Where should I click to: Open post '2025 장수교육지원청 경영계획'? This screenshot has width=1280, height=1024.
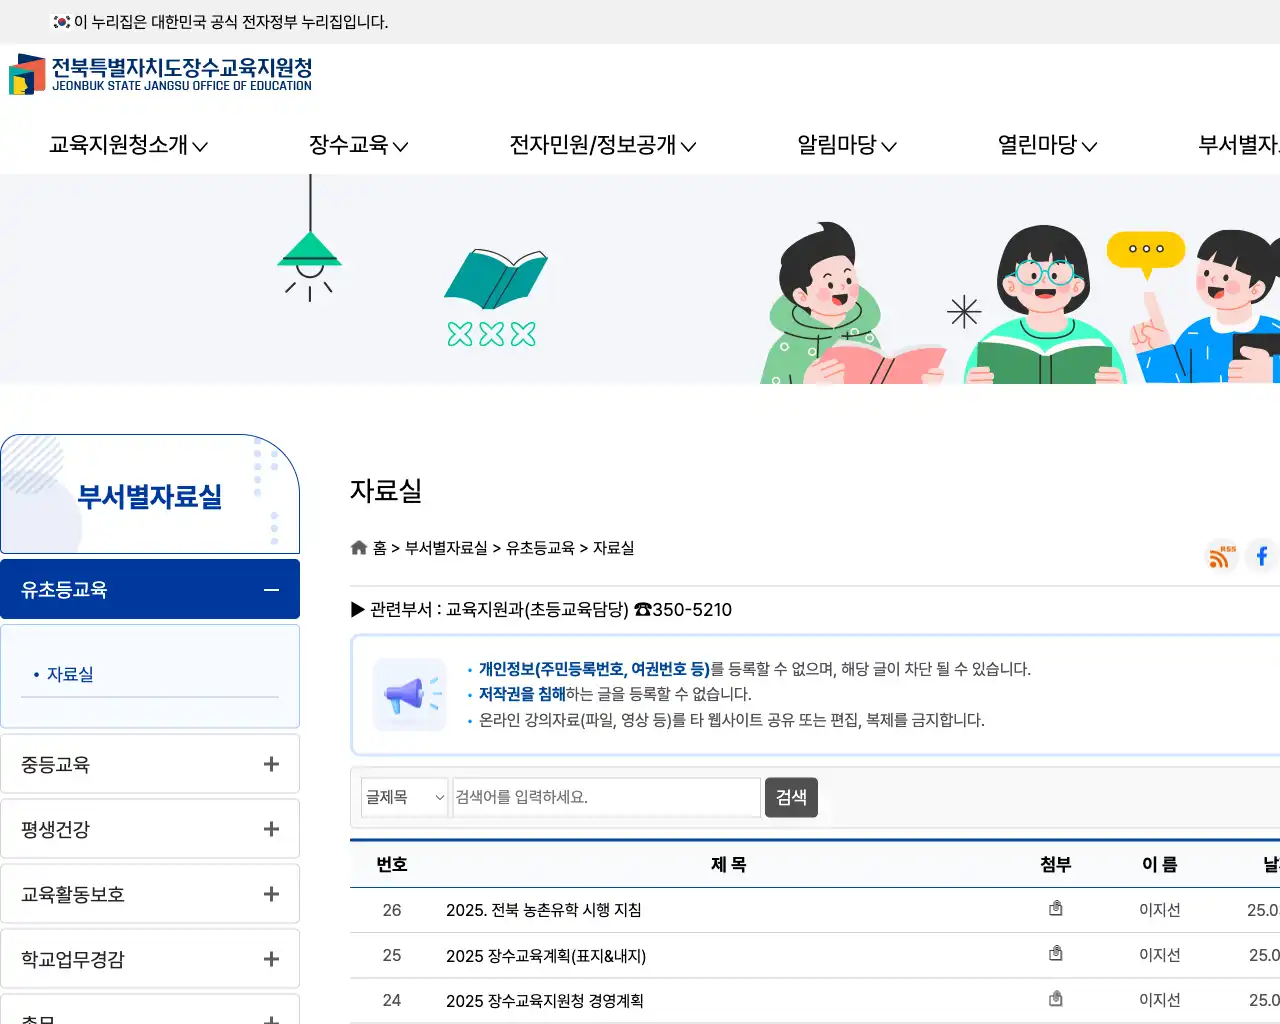(545, 1001)
